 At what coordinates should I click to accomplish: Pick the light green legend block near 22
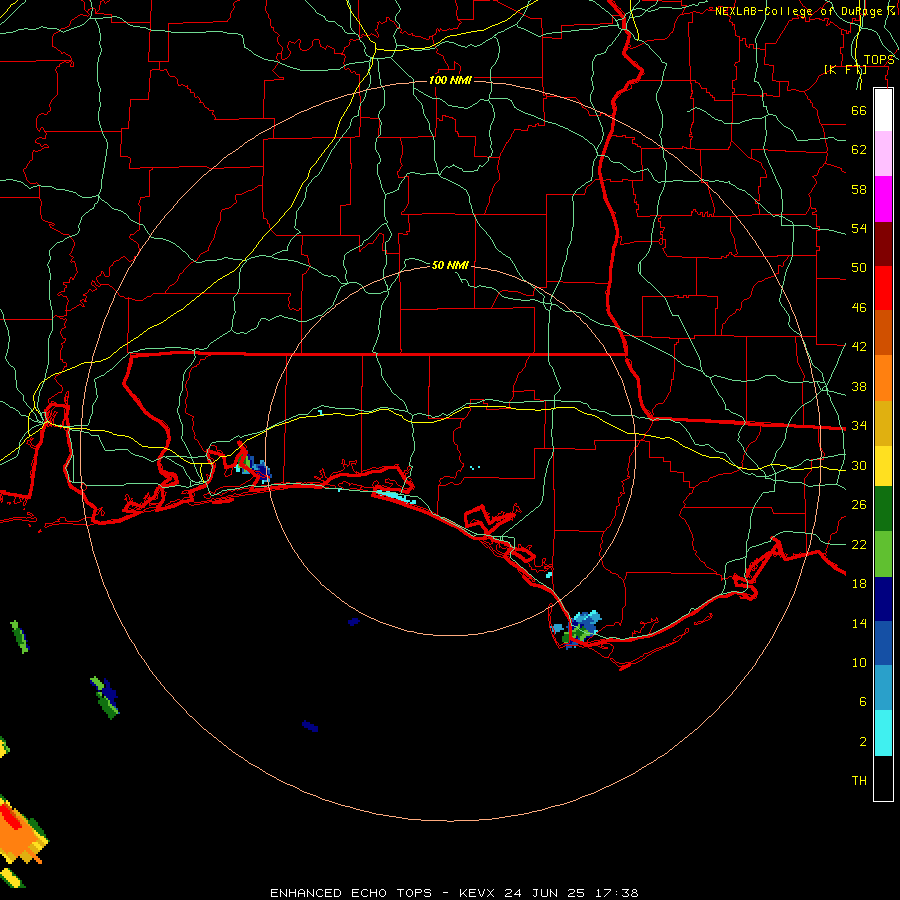point(883,554)
